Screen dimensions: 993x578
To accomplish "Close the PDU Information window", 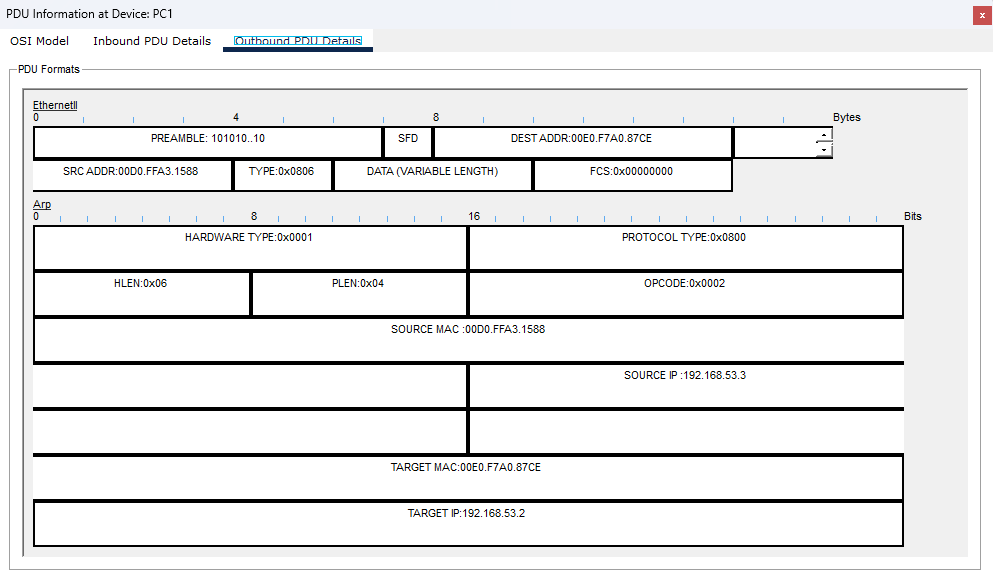I will click(x=982, y=15).
